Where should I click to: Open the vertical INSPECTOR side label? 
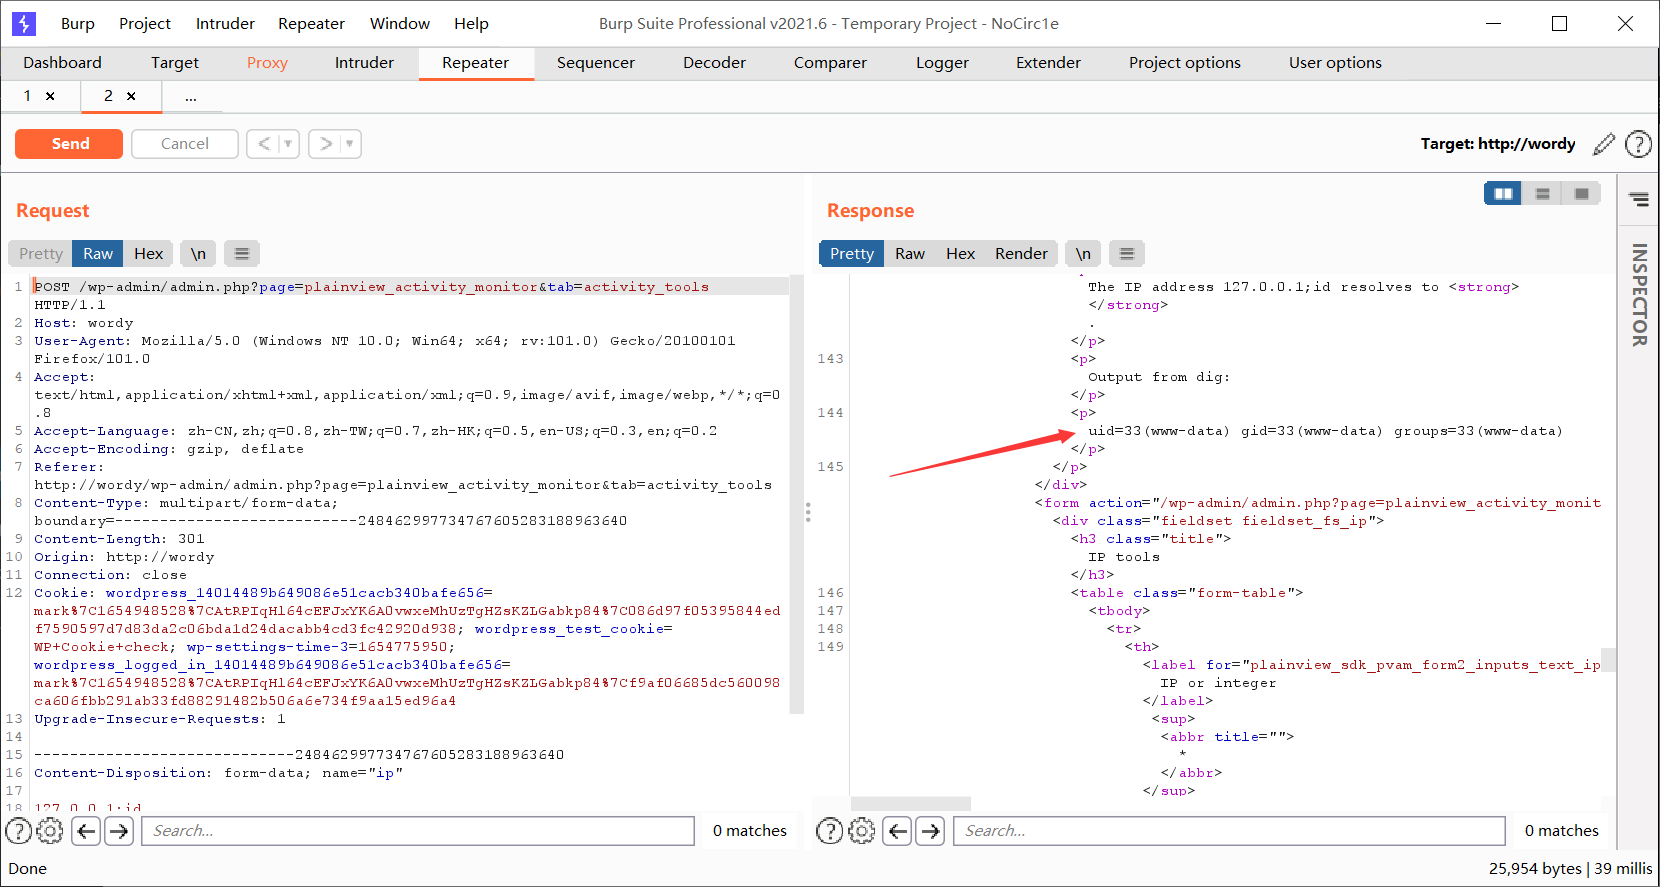[x=1639, y=295]
